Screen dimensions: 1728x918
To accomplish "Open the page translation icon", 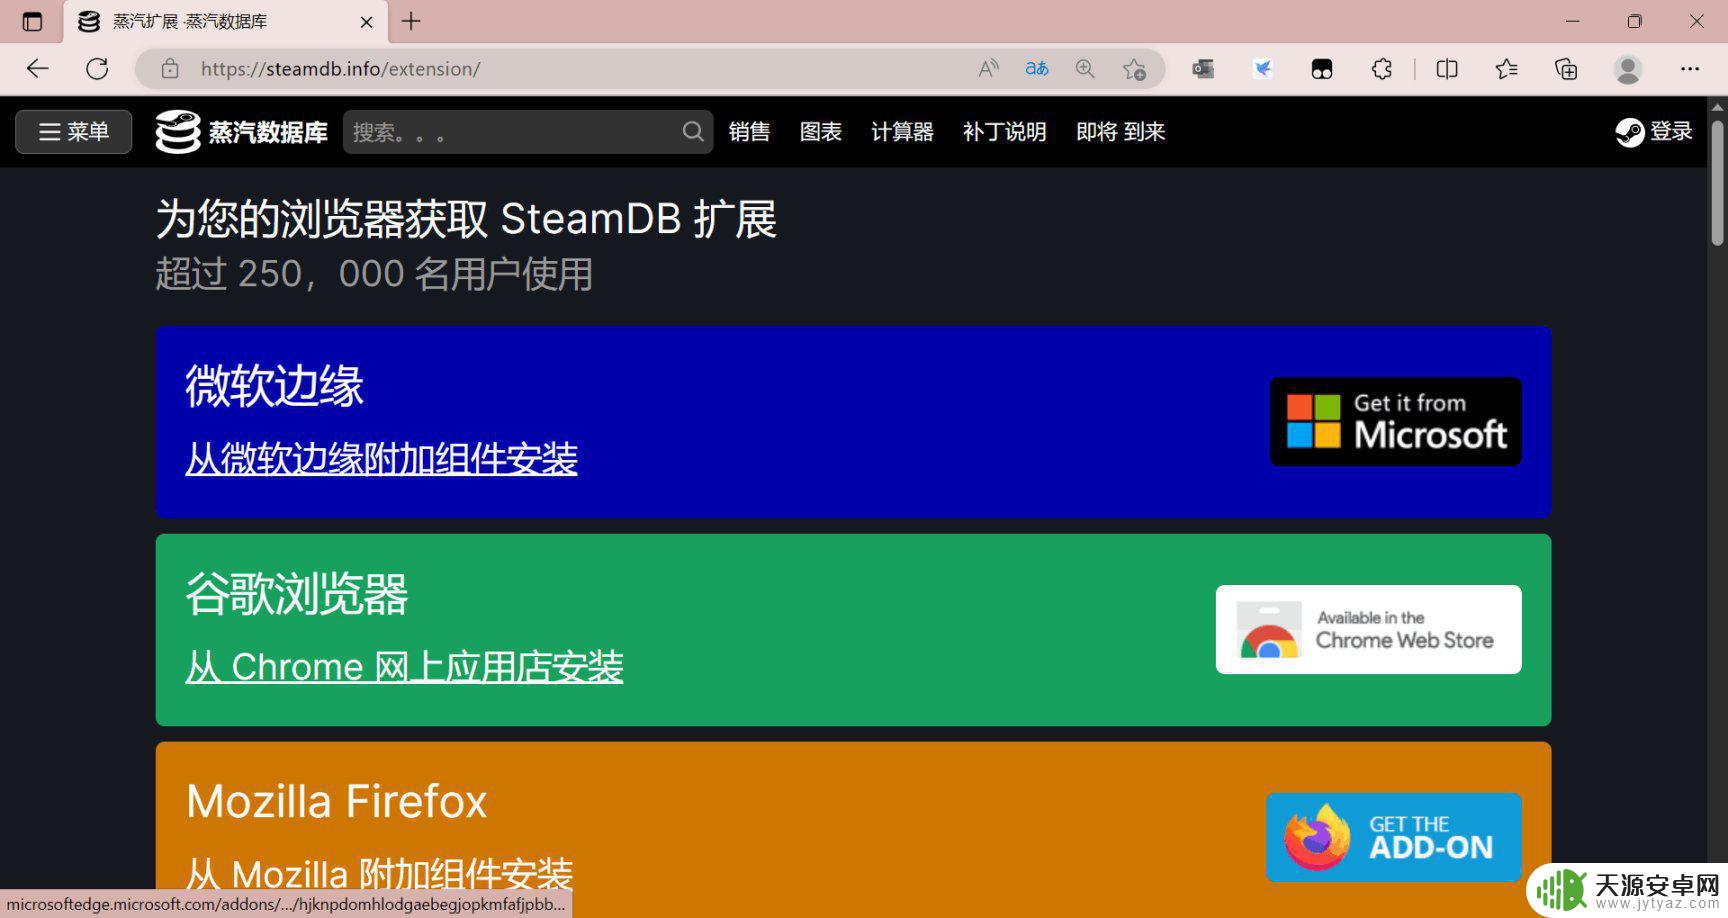I will pos(1037,69).
